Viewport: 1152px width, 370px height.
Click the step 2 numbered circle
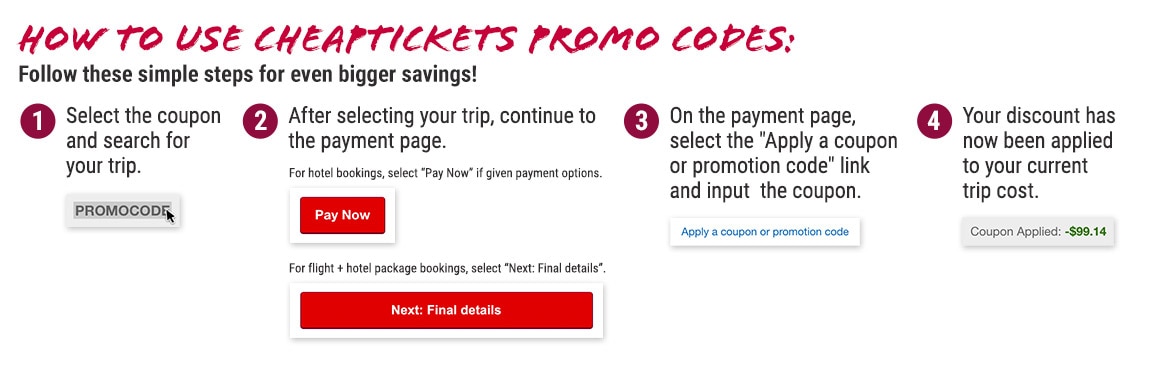tap(260, 121)
